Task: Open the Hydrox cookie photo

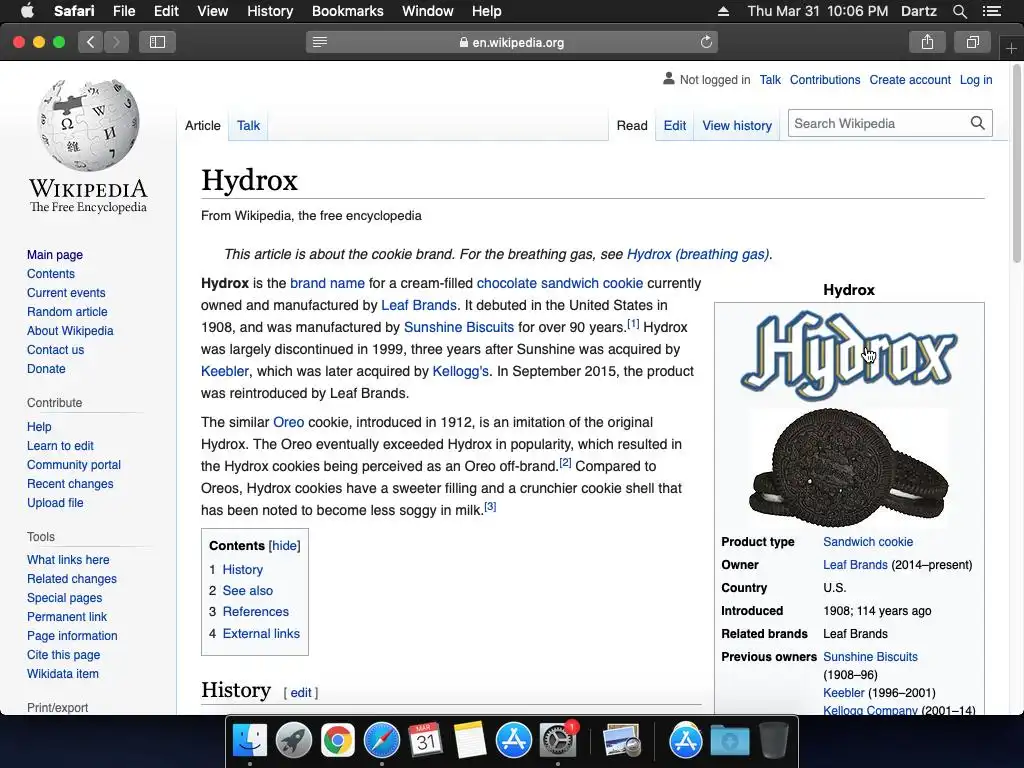Action: 849,468
